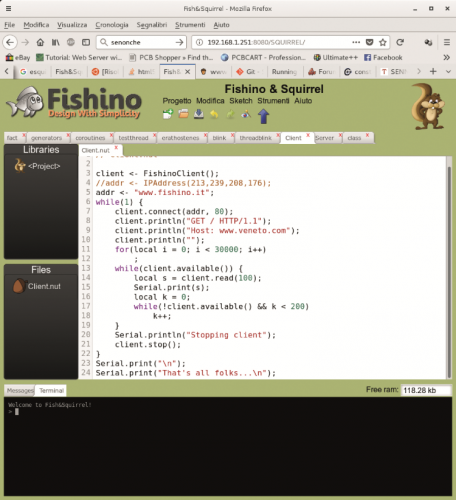Screen dimensions: 456x500
Task: Open the PCBCART bookmark
Action: tap(263, 58)
